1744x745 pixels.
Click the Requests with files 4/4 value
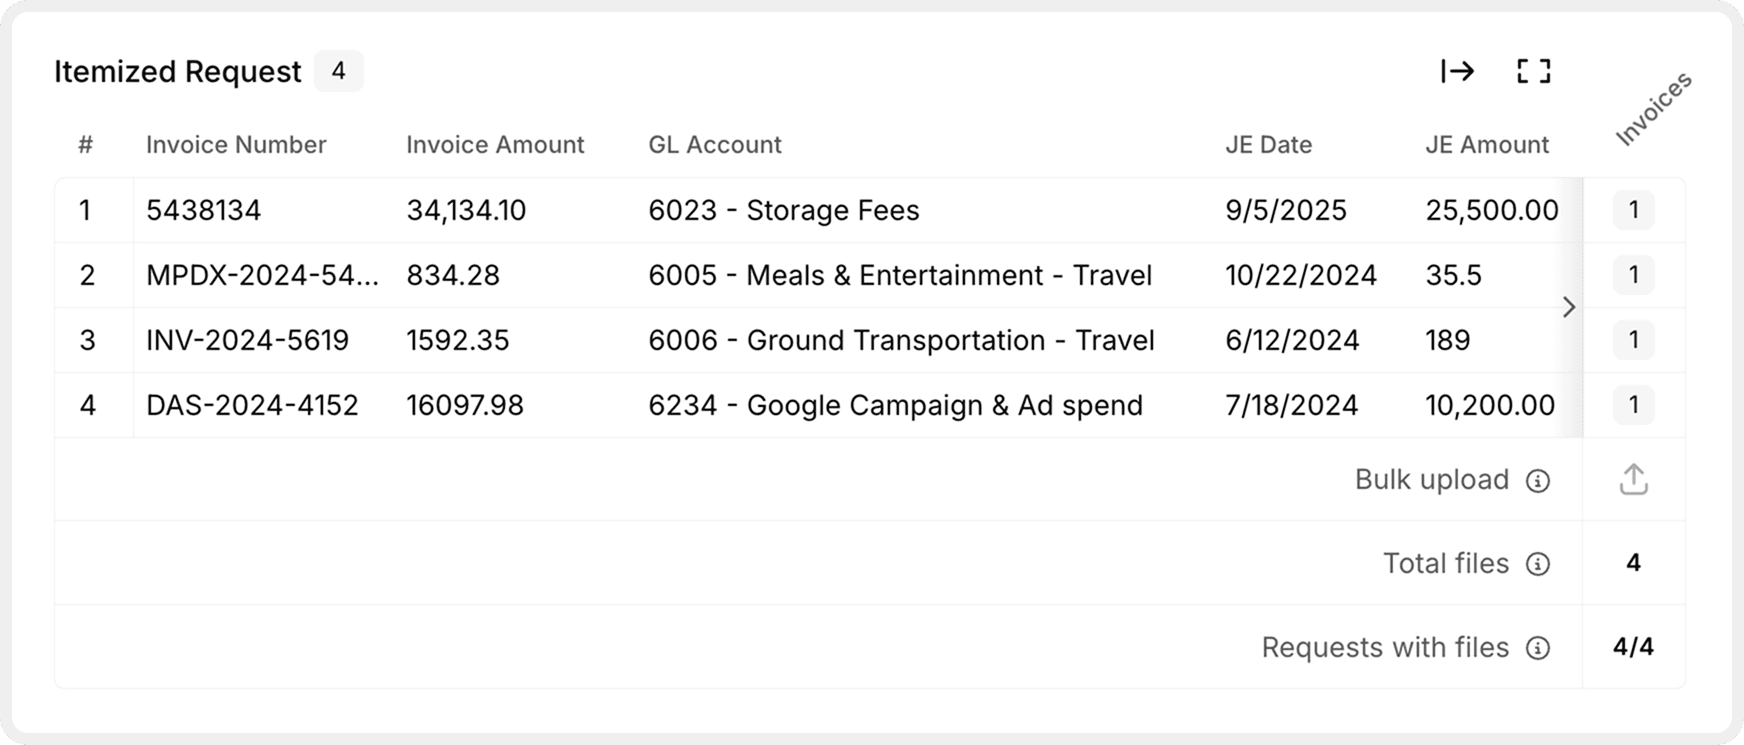click(1632, 647)
